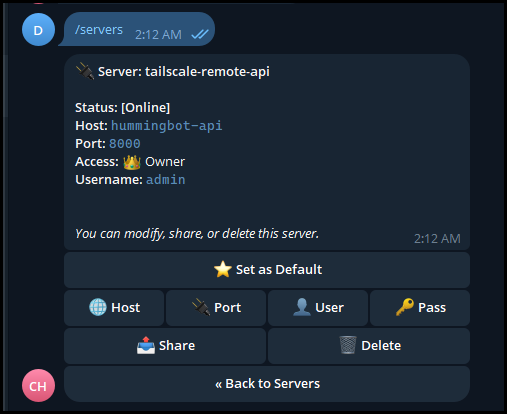Click the italic modify, share, or delete note
Viewport: 507px width, 414px height.
[197, 234]
